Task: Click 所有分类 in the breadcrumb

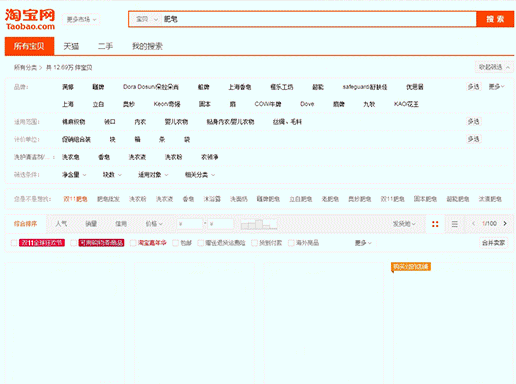Action: tap(25, 68)
